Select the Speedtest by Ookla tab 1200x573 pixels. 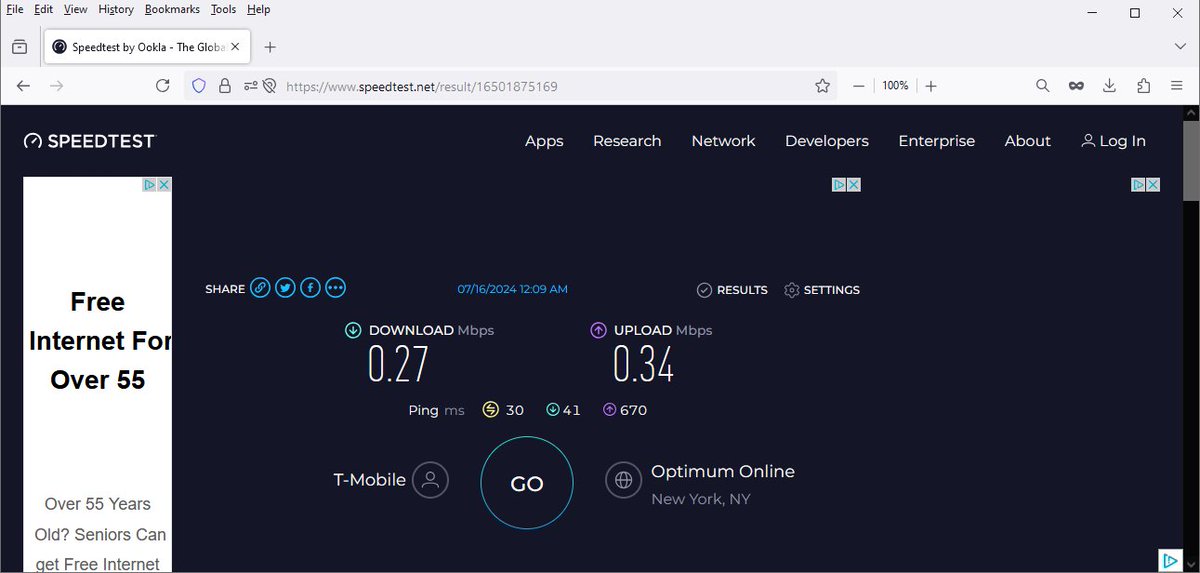(147, 47)
